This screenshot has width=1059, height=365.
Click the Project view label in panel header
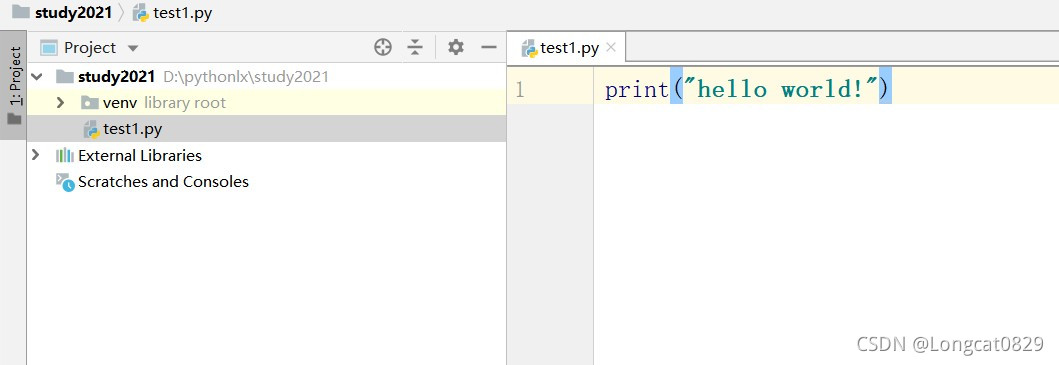point(91,48)
